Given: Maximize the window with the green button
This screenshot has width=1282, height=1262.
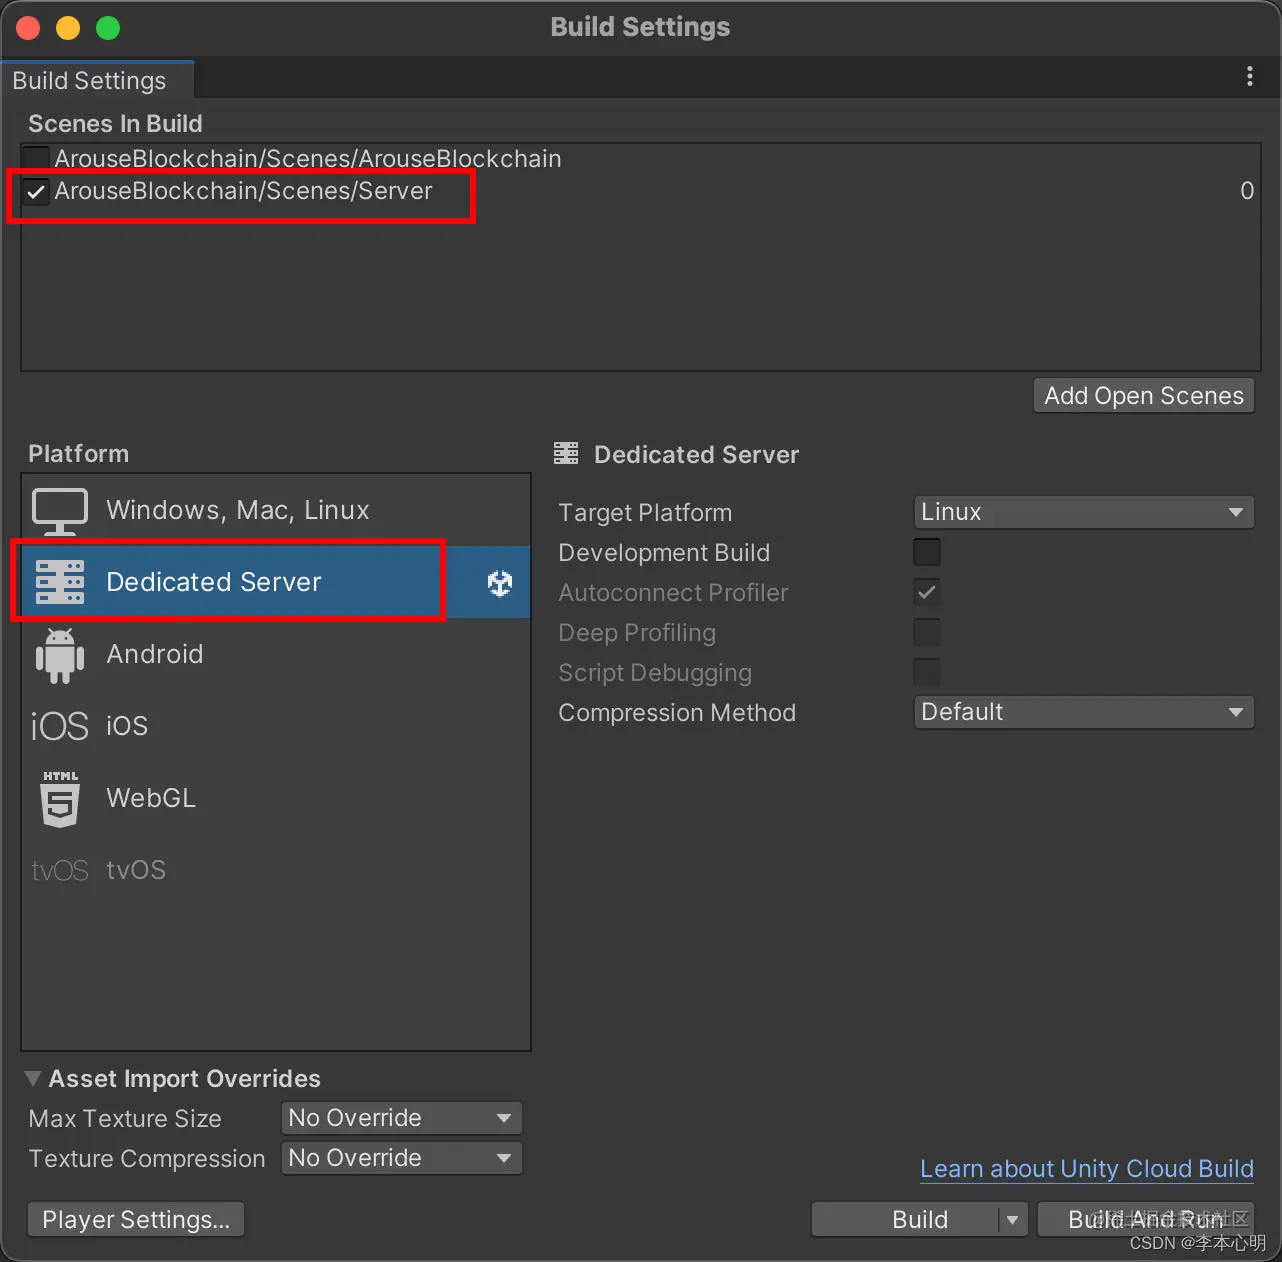Looking at the screenshot, I should [108, 28].
